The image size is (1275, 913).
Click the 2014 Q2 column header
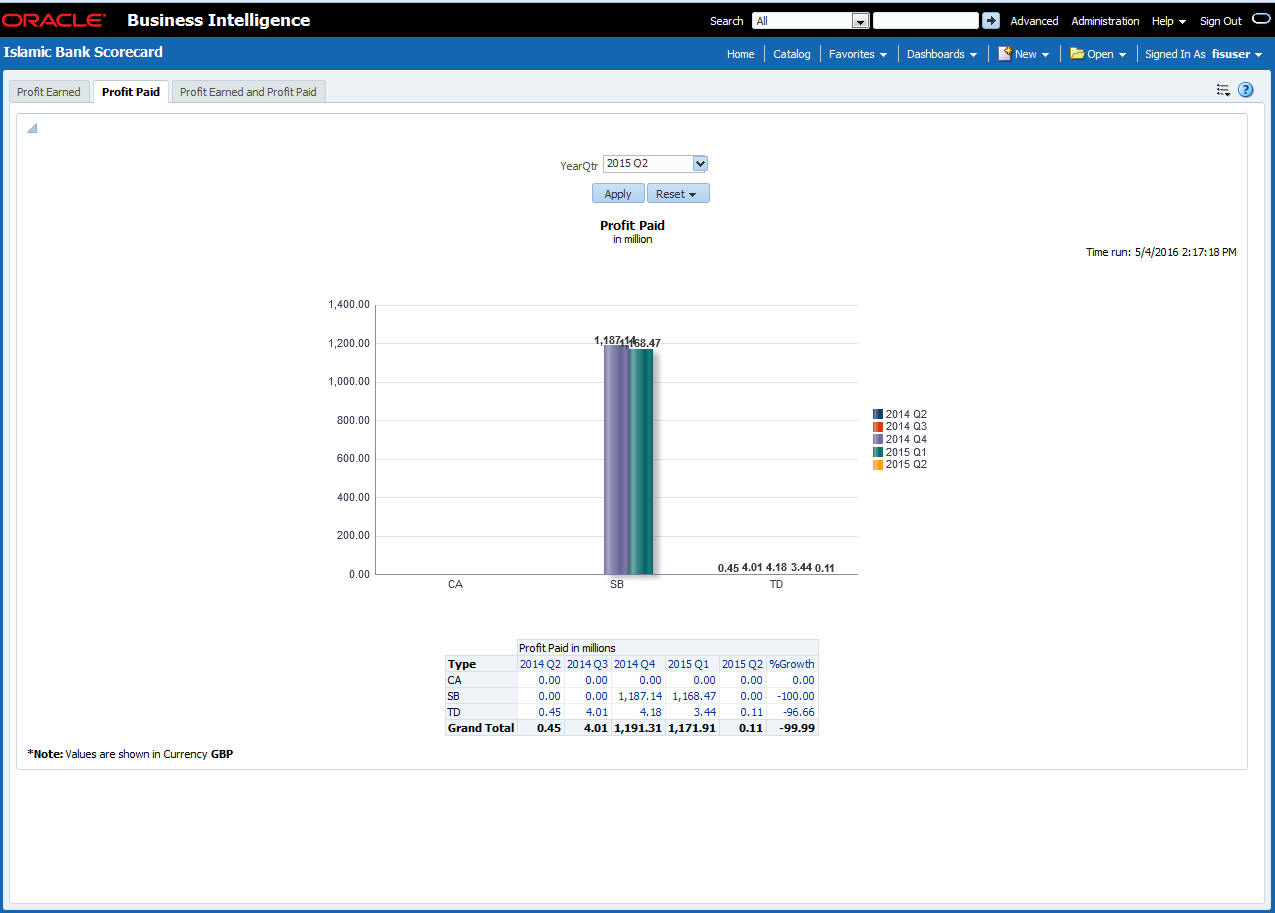(540, 664)
